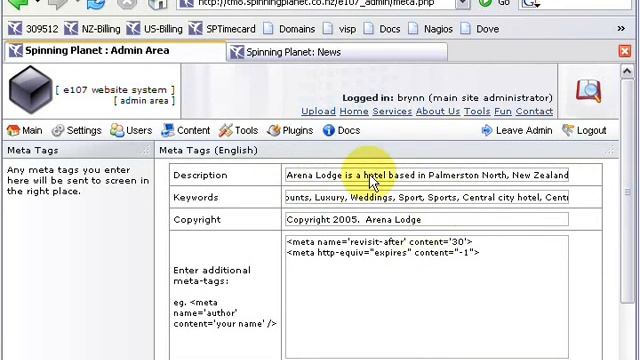Click the vertical scrollbar thumb
The height and width of the screenshot is (360, 640).
(x=627, y=192)
